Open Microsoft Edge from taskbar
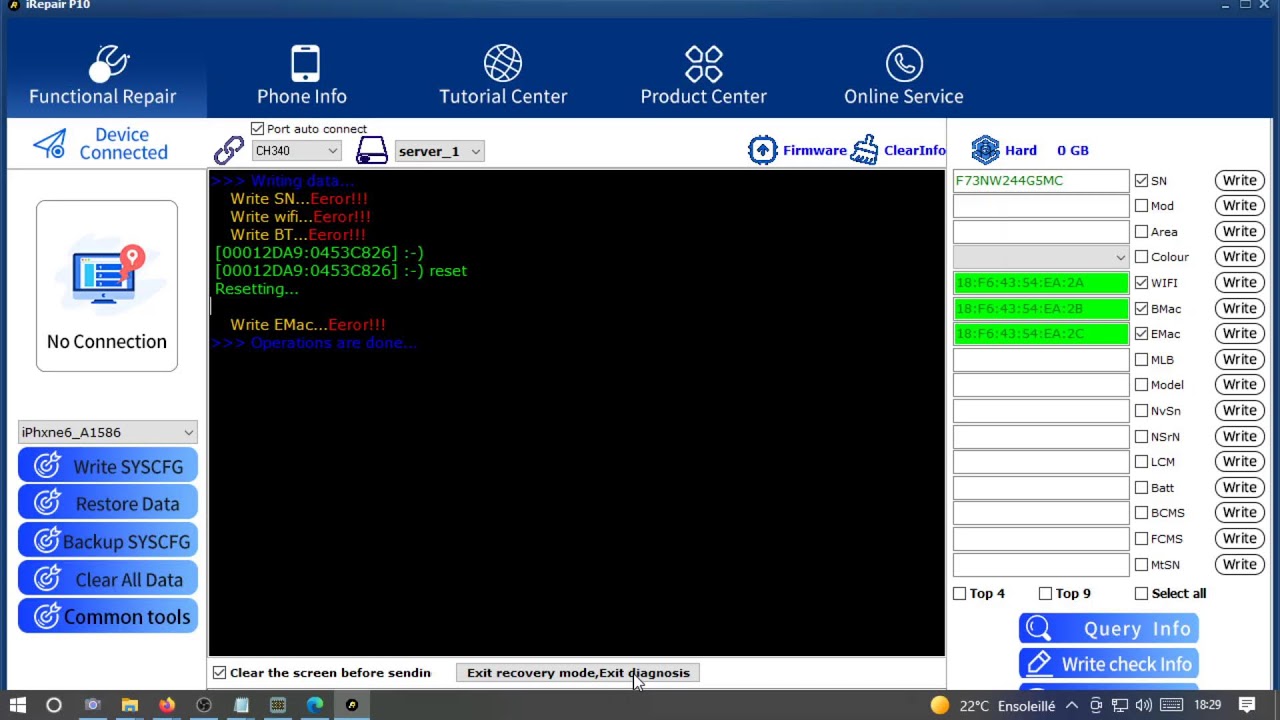The height and width of the screenshot is (720, 1280). pos(315,705)
